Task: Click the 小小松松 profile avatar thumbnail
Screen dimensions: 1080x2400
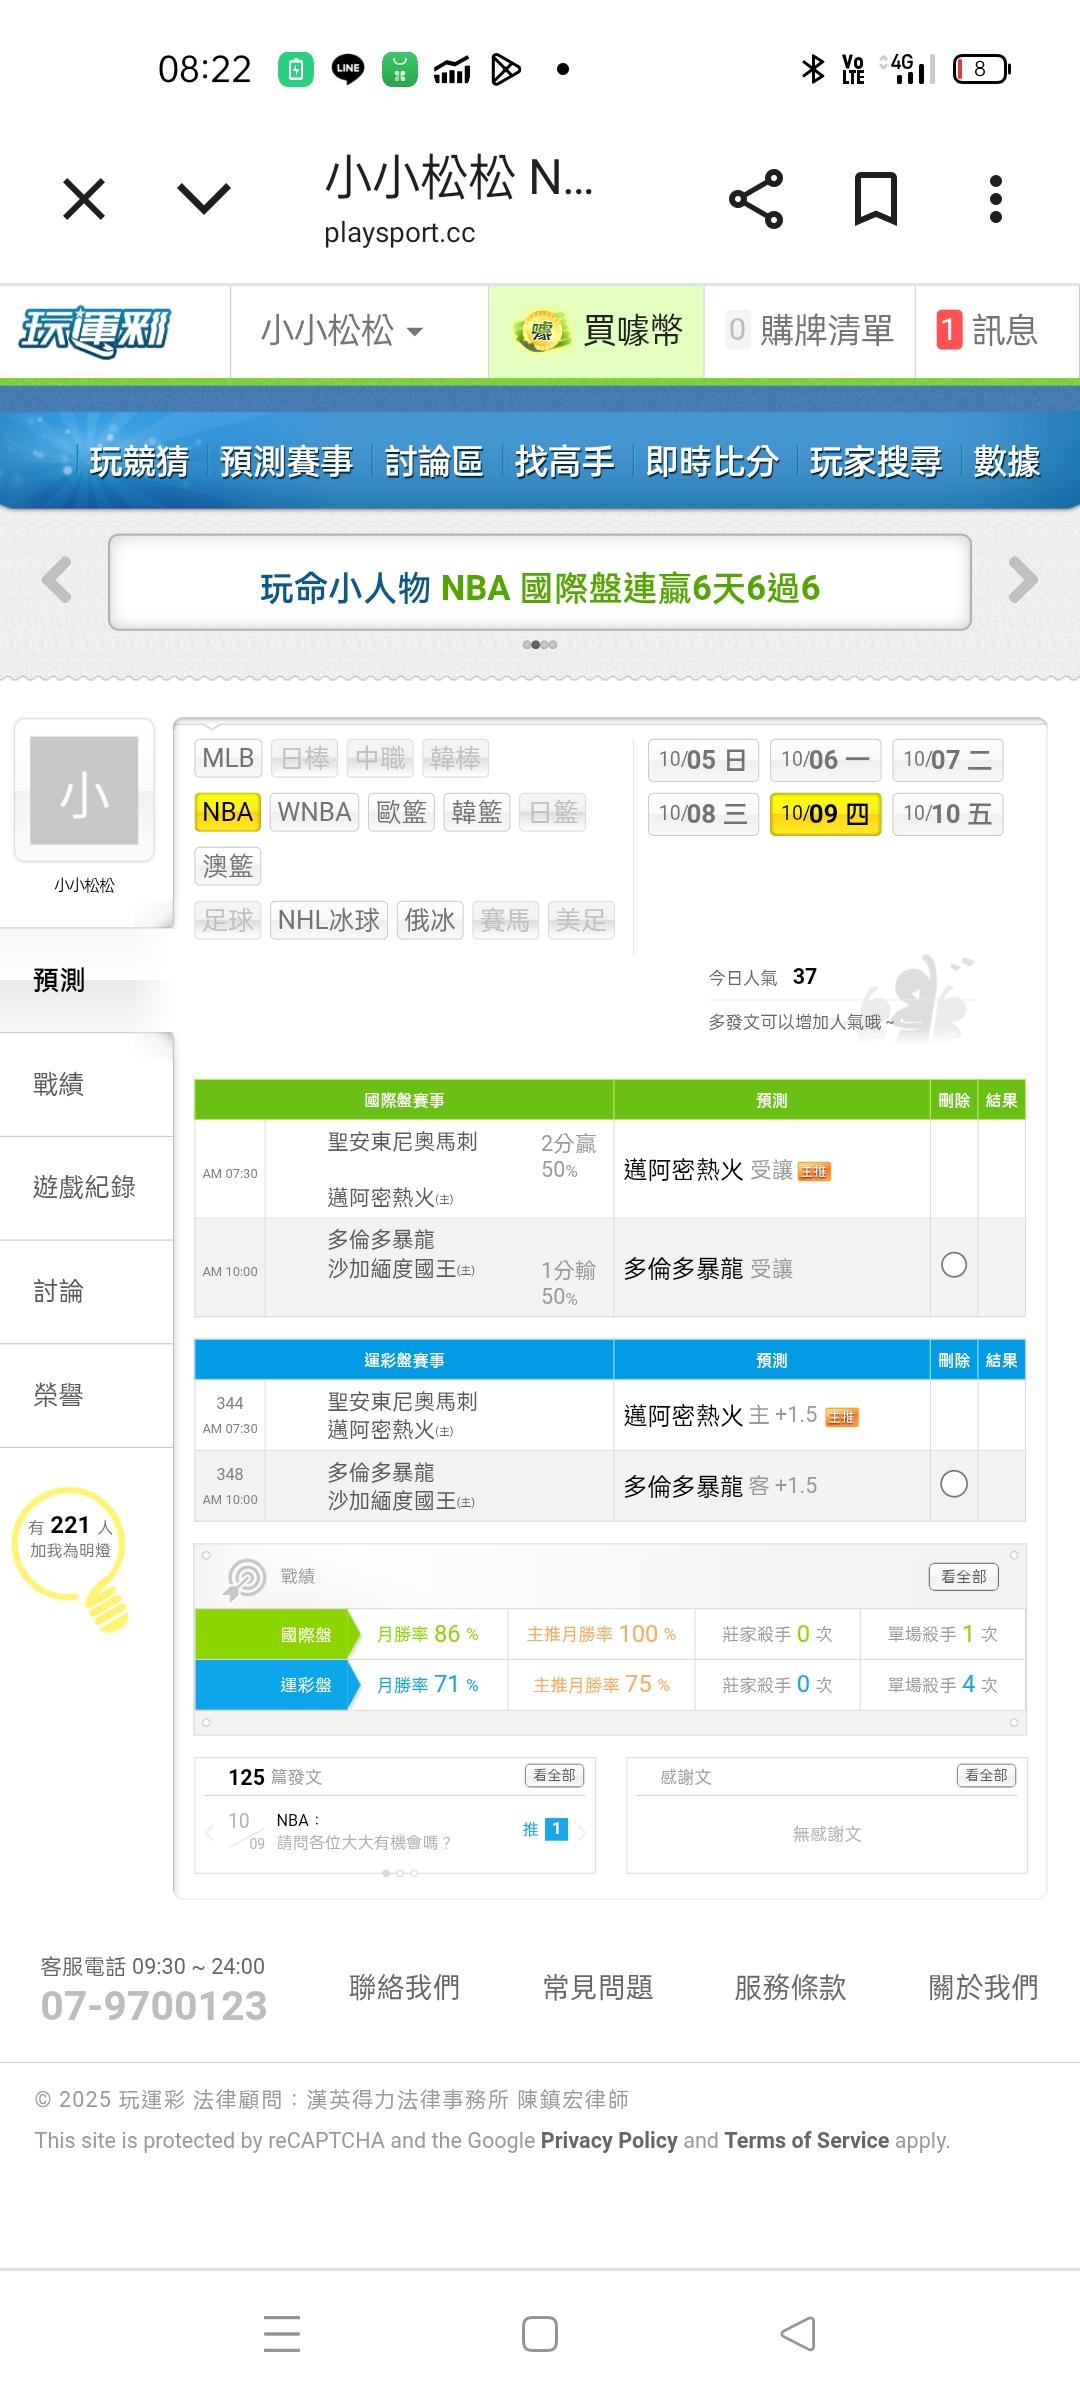Action: click(84, 790)
